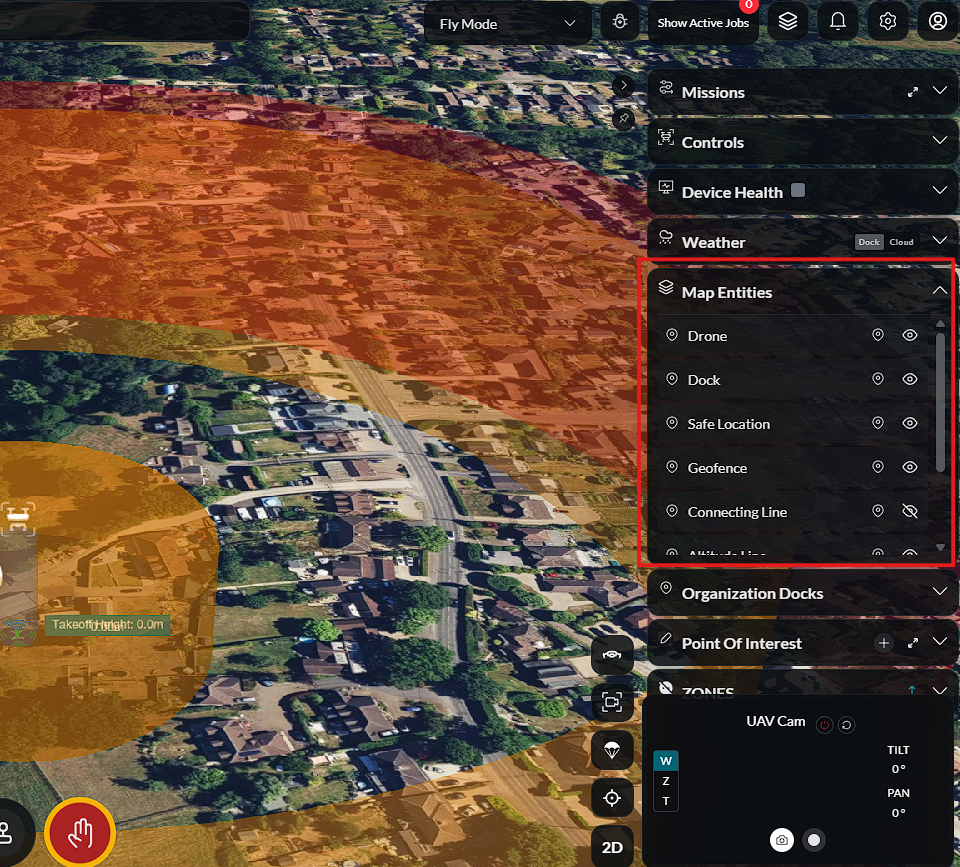Viewport: 960px width, 867px height.
Task: Collapse side panel with right arrow
Action: coord(623,85)
